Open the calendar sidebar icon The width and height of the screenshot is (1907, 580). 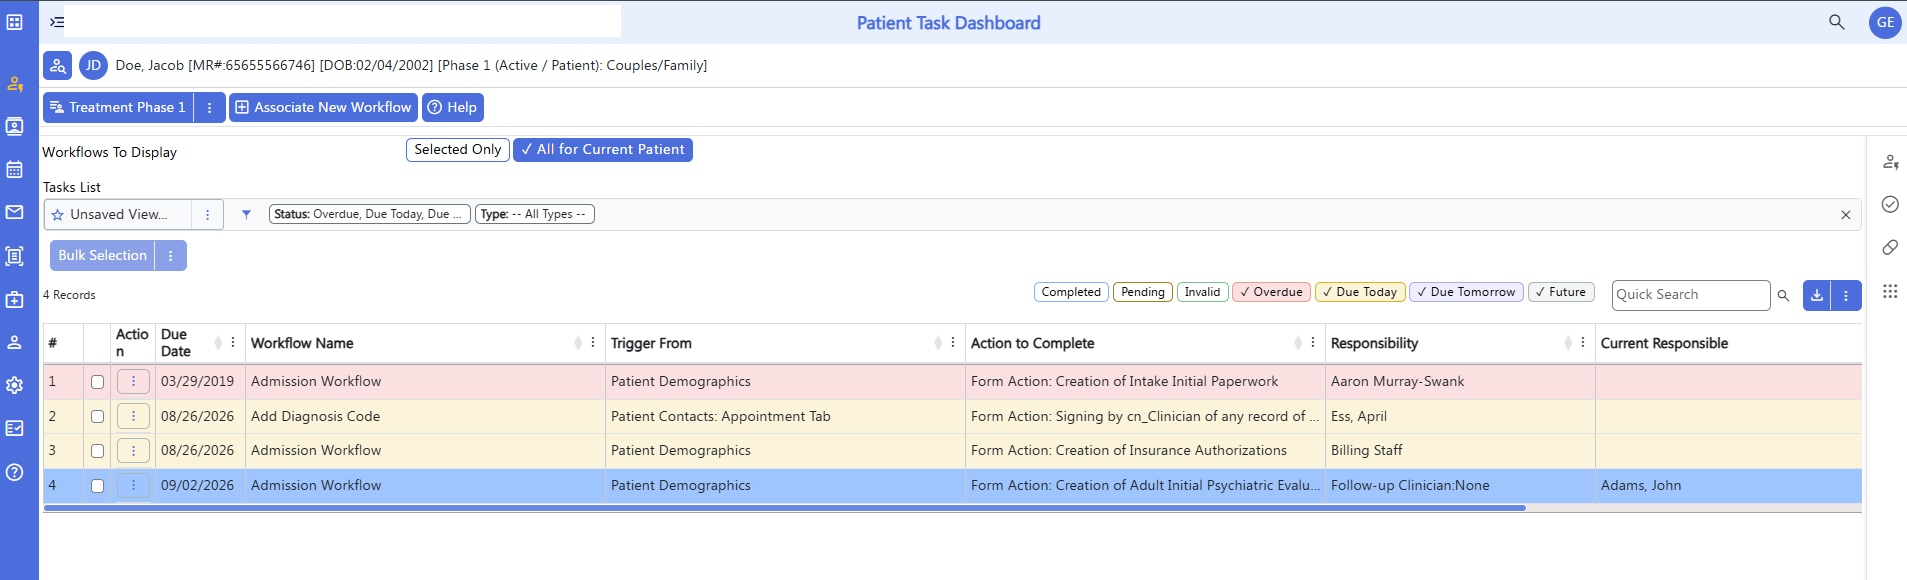tap(14, 170)
